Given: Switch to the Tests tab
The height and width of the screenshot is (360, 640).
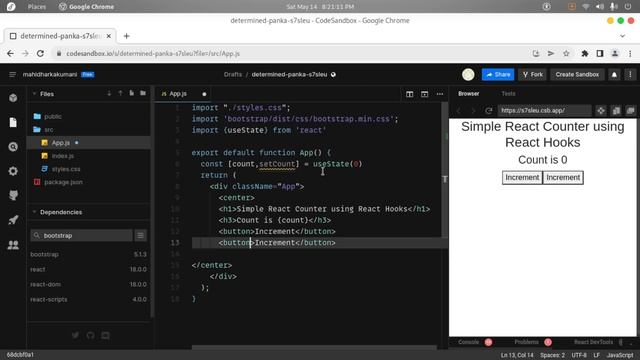Looking at the screenshot, I should (x=508, y=94).
